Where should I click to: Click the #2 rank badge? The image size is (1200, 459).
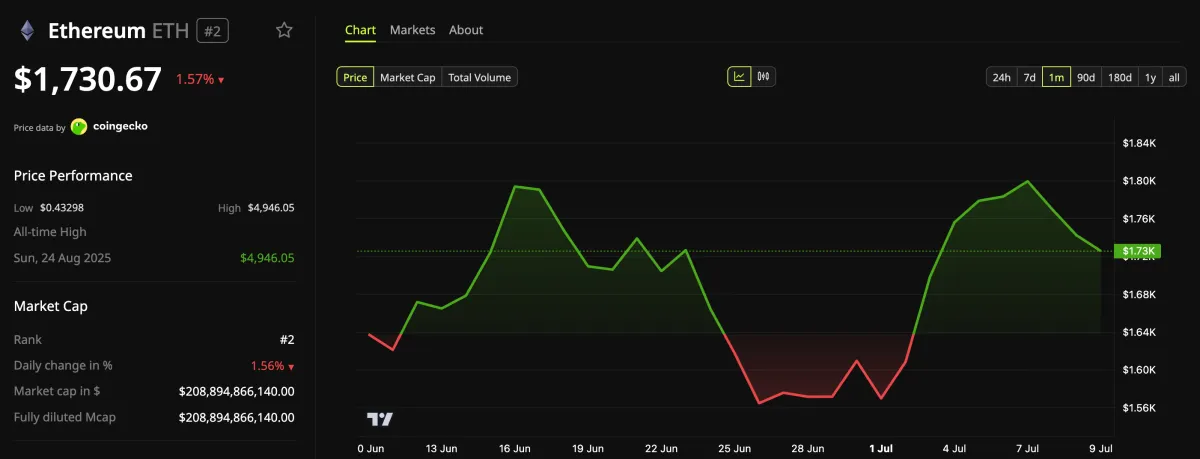tap(213, 31)
